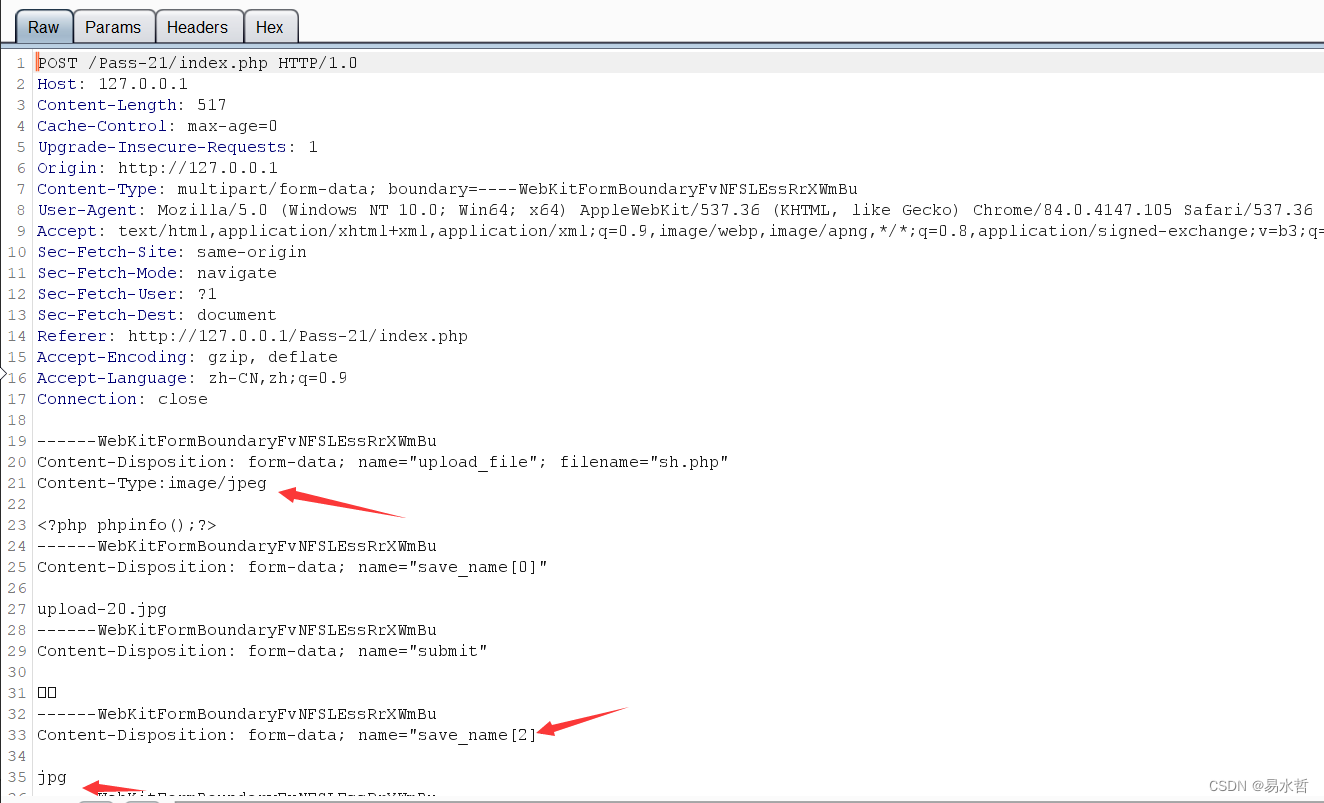Click the POST /Pass-21/index.php request line

(197, 63)
